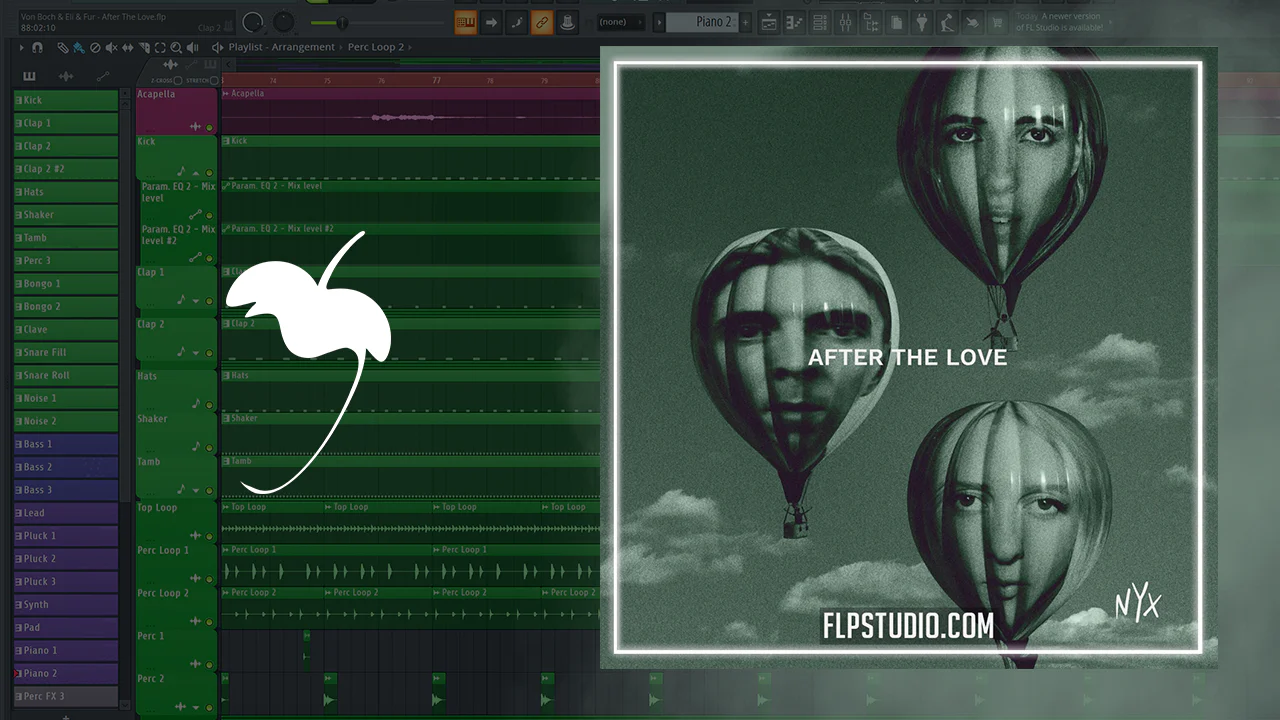Image resolution: width=1280 pixels, height=720 pixels.
Task: Click bar 77 on the timeline ruler
Action: [x=436, y=80]
